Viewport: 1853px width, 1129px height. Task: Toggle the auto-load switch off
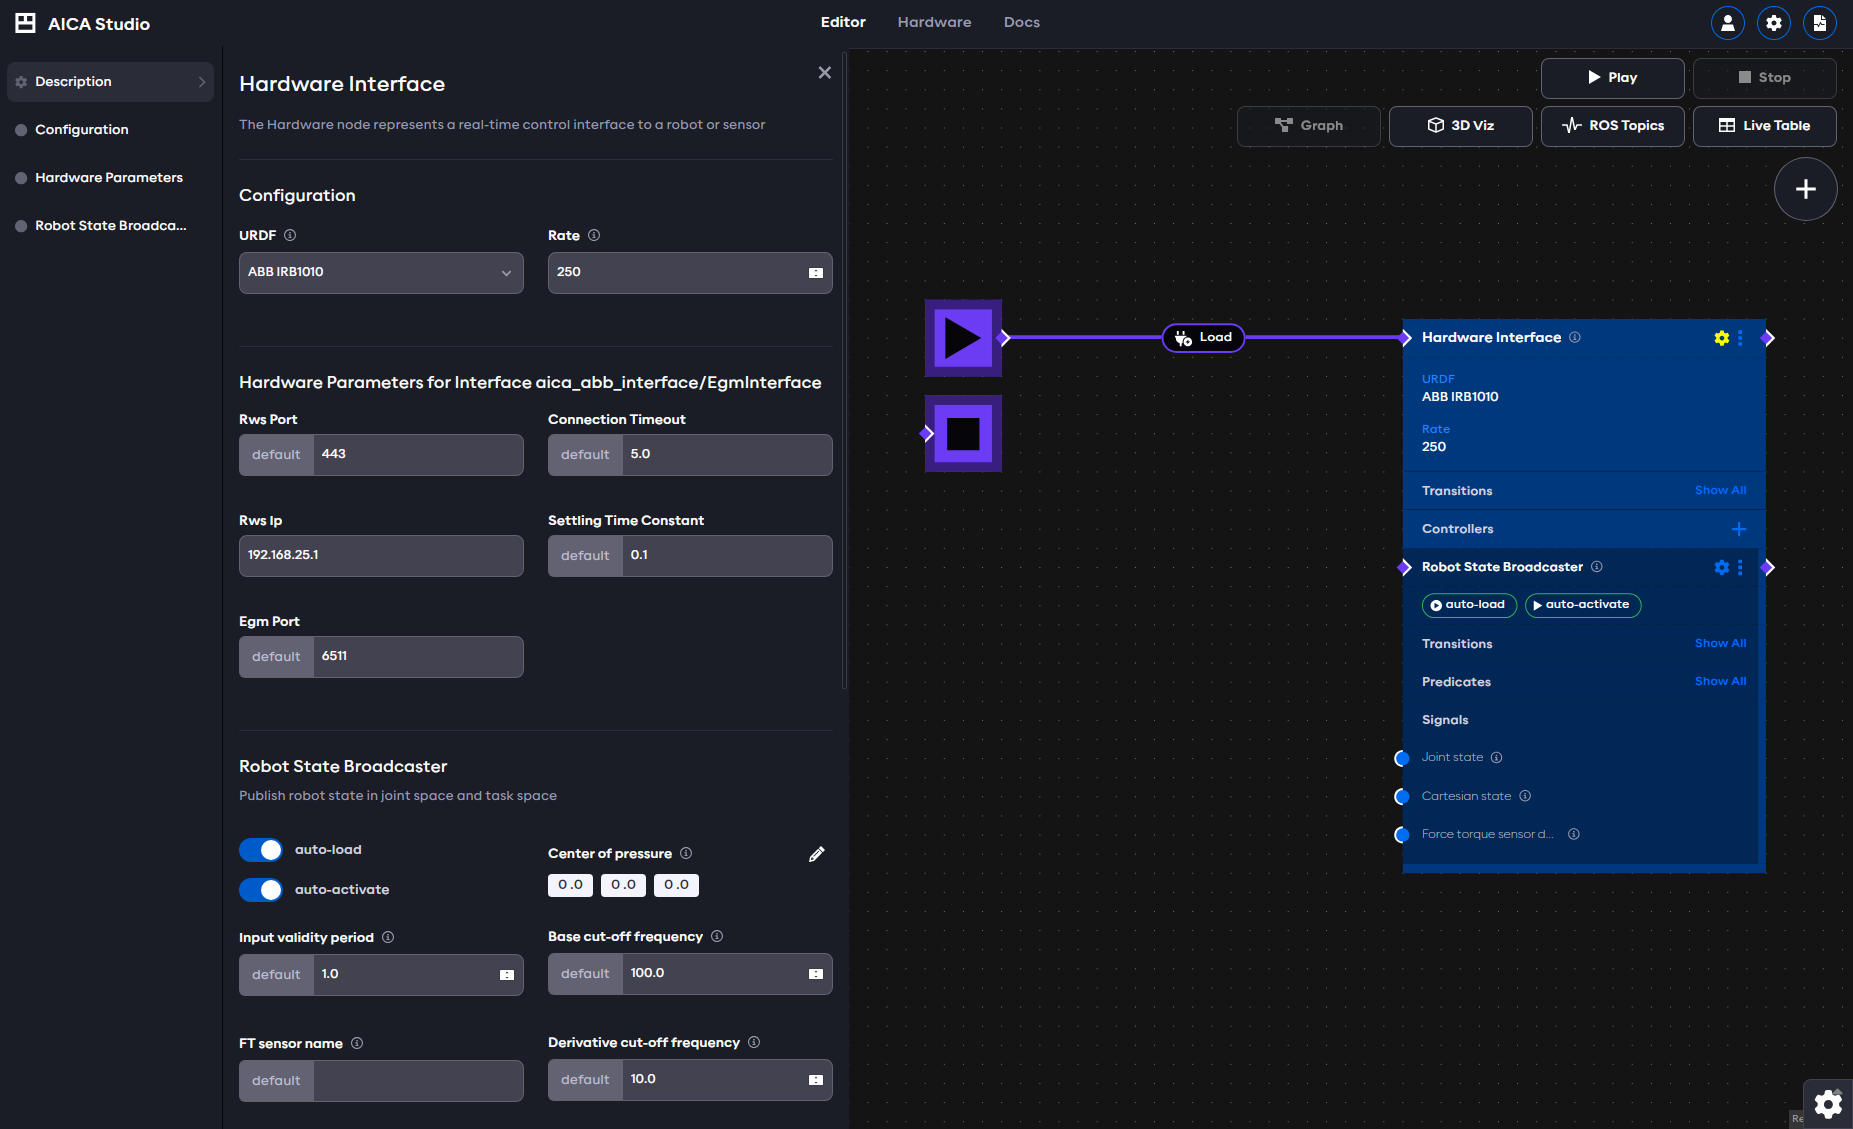261,850
